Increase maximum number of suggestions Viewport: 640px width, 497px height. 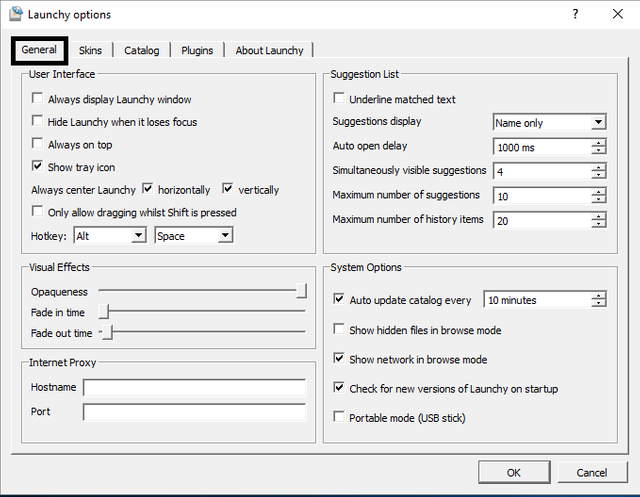point(599,191)
